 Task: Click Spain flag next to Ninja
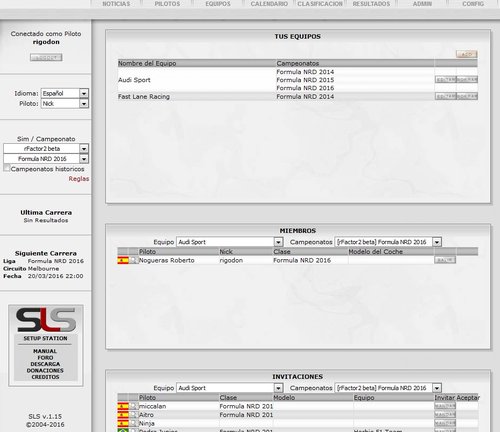point(123,424)
